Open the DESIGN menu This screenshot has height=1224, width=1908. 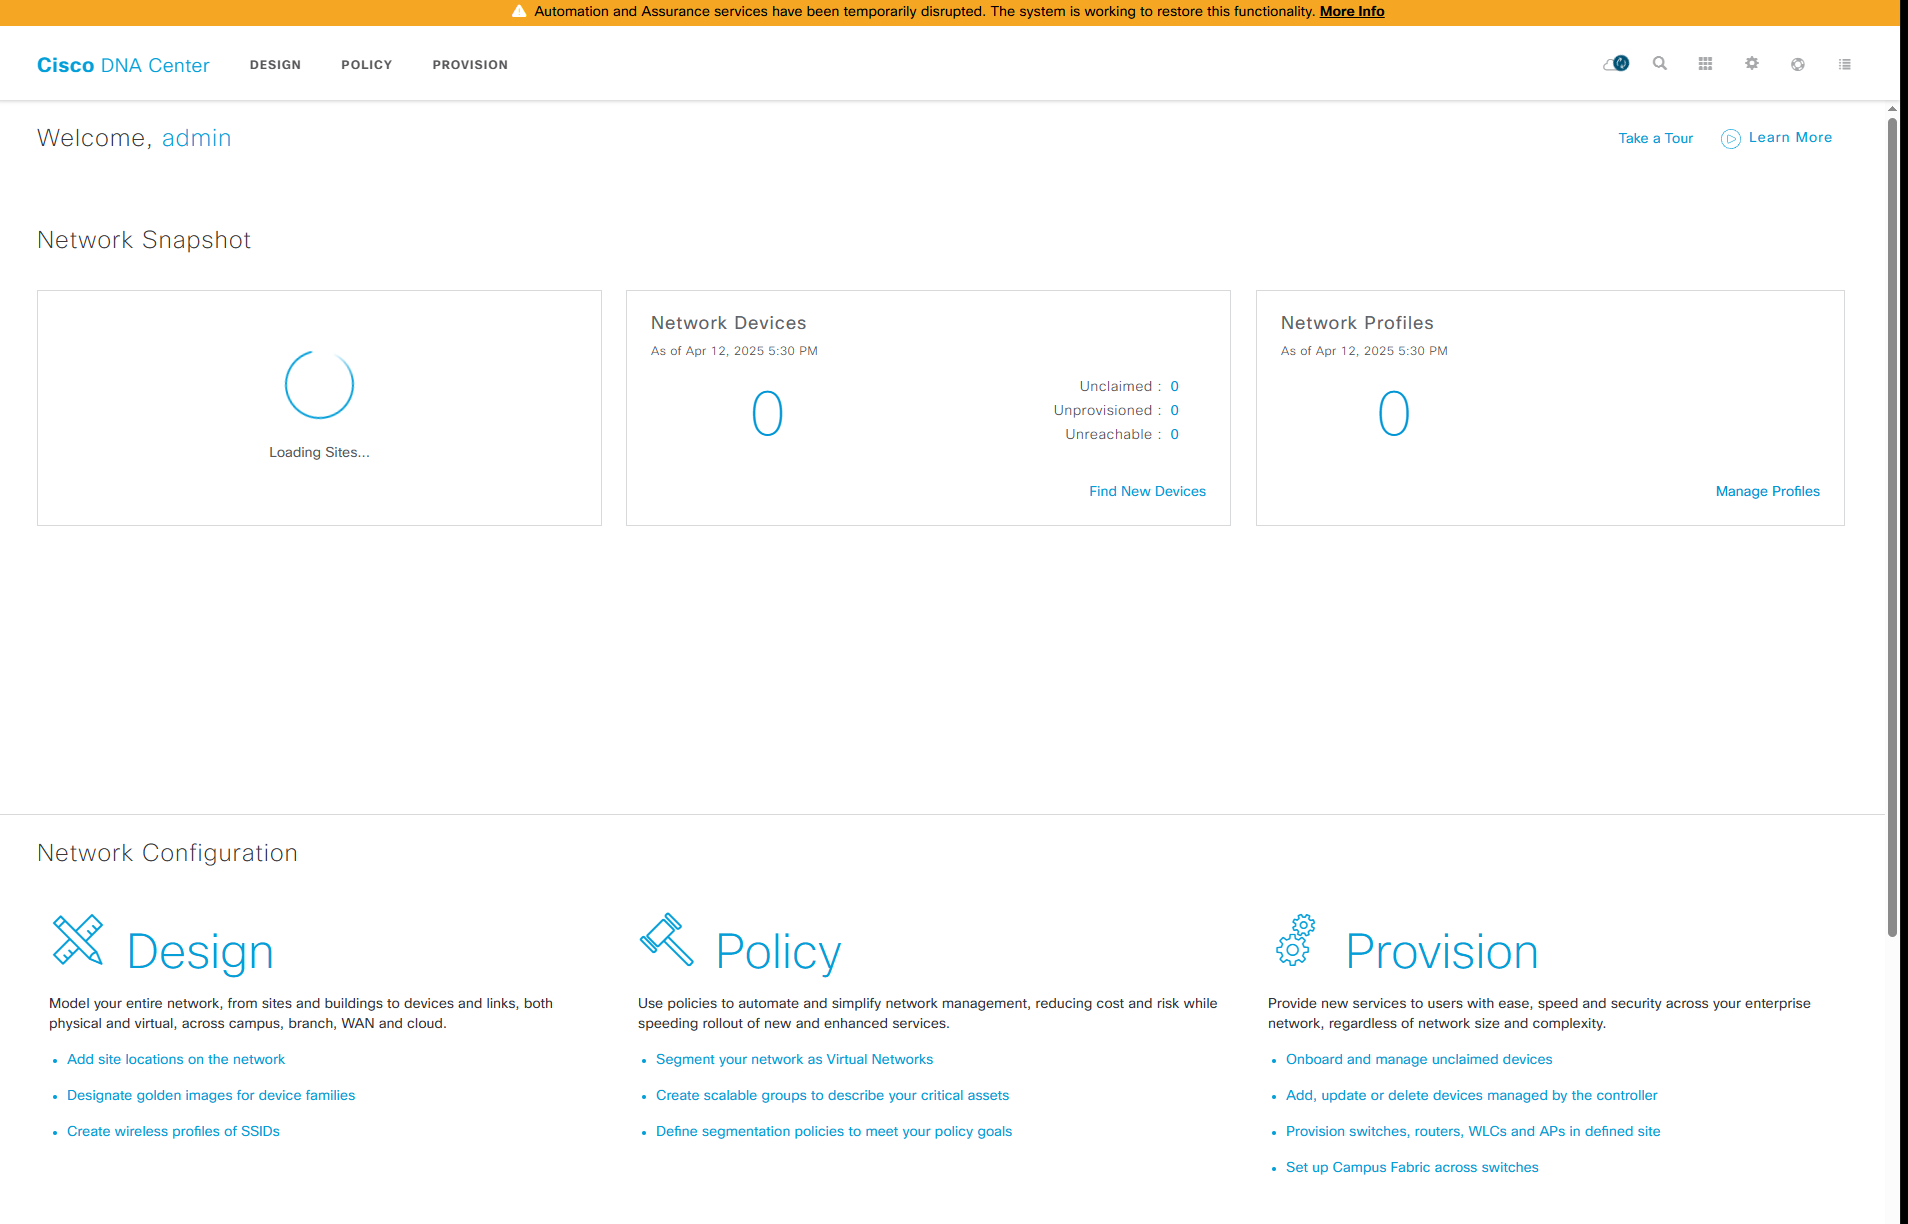pyautogui.click(x=275, y=65)
